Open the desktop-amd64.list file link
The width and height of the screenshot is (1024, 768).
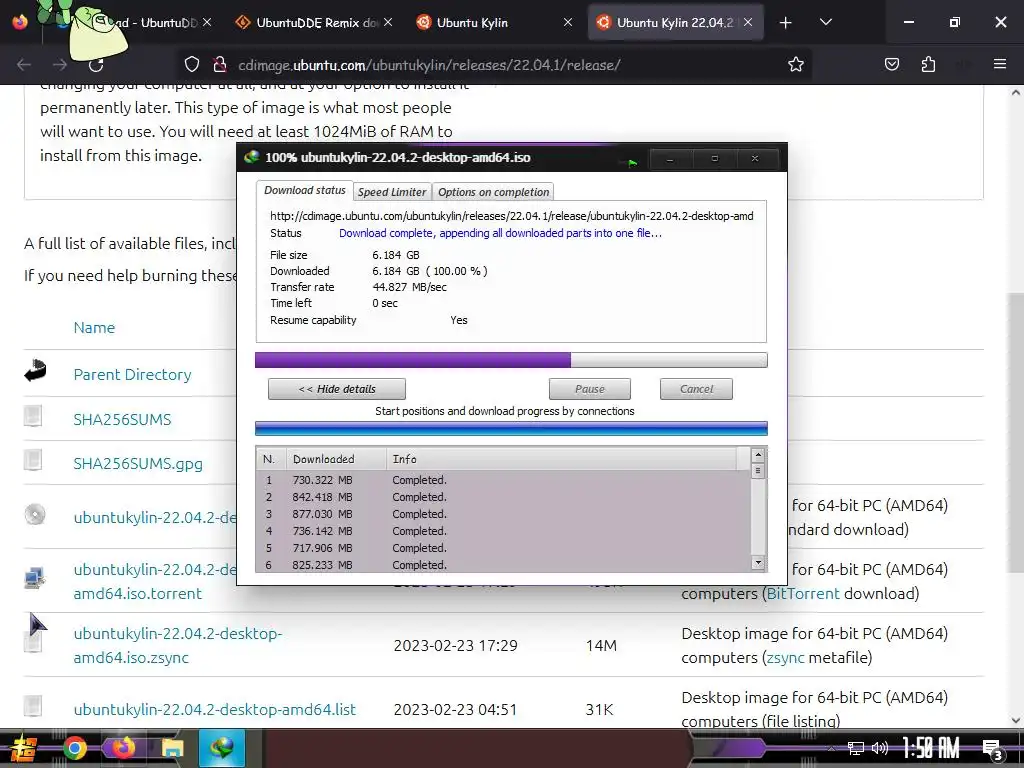(x=214, y=709)
